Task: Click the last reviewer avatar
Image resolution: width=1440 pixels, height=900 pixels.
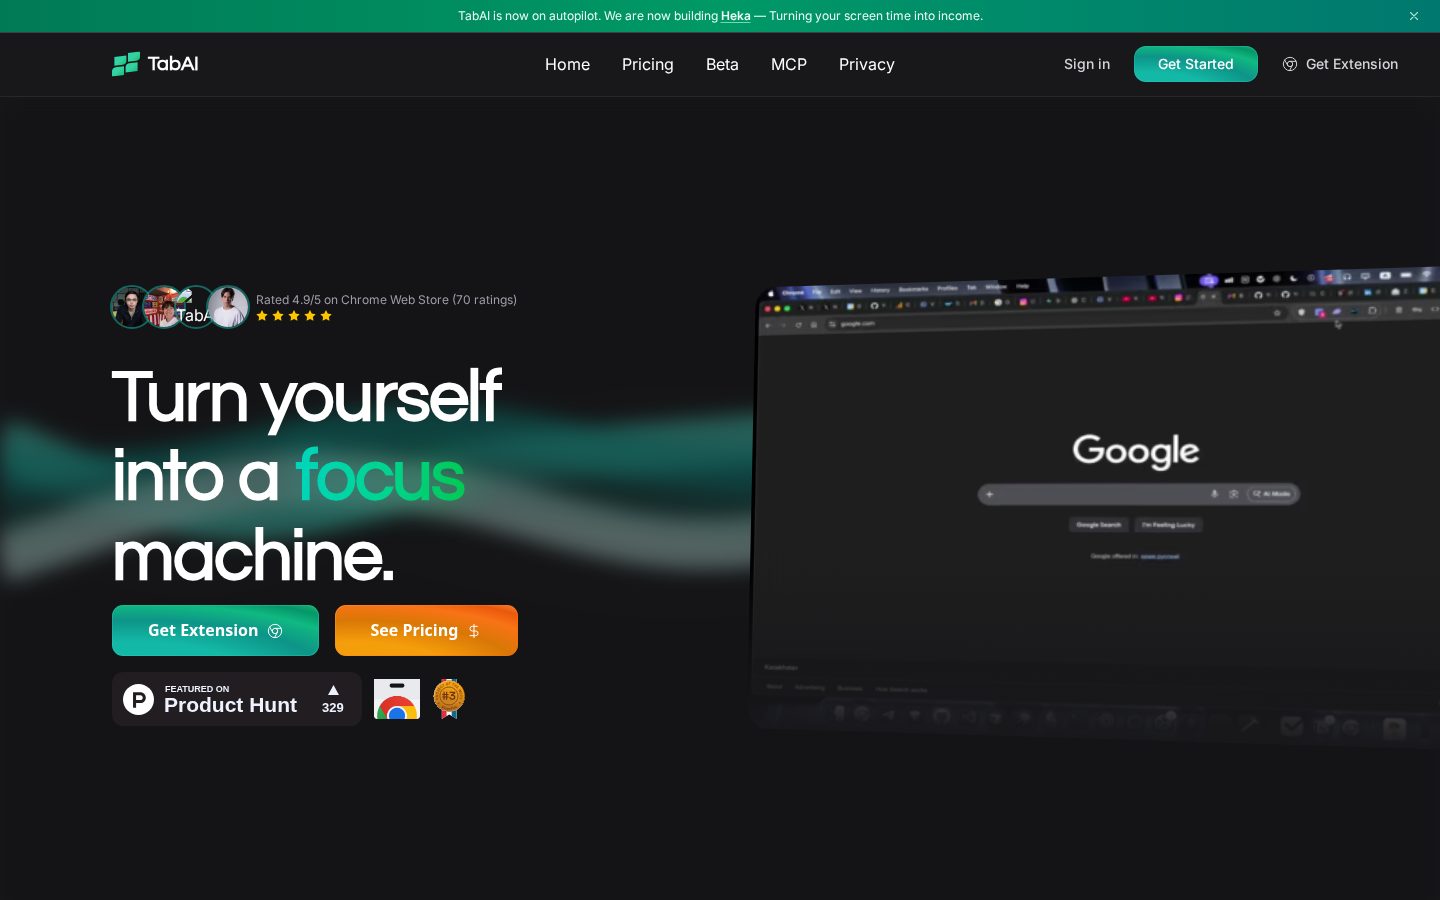Action: [x=228, y=307]
